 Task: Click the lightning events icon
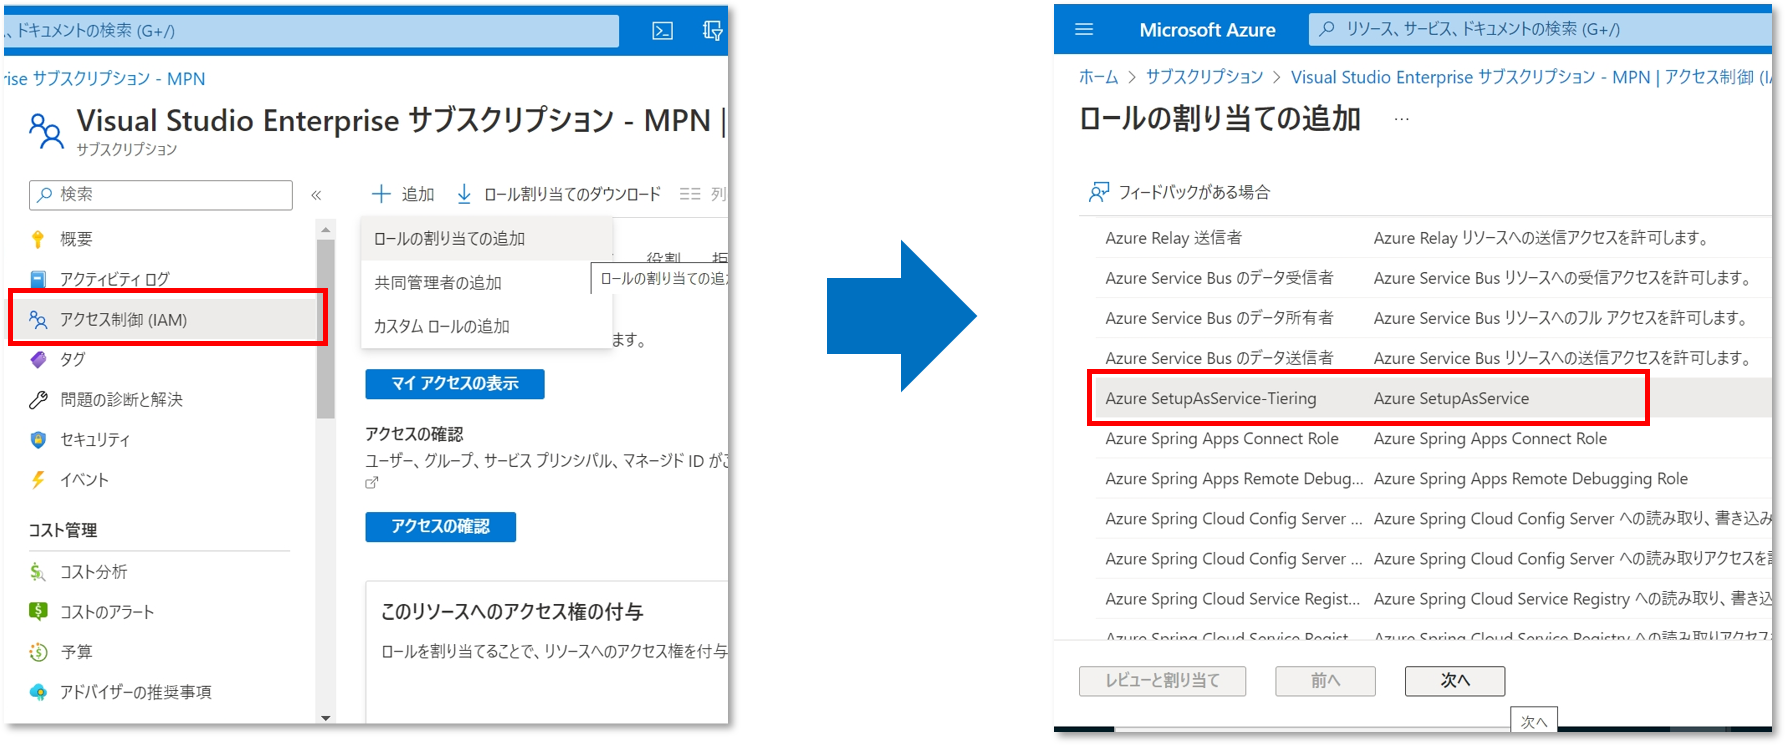38,480
